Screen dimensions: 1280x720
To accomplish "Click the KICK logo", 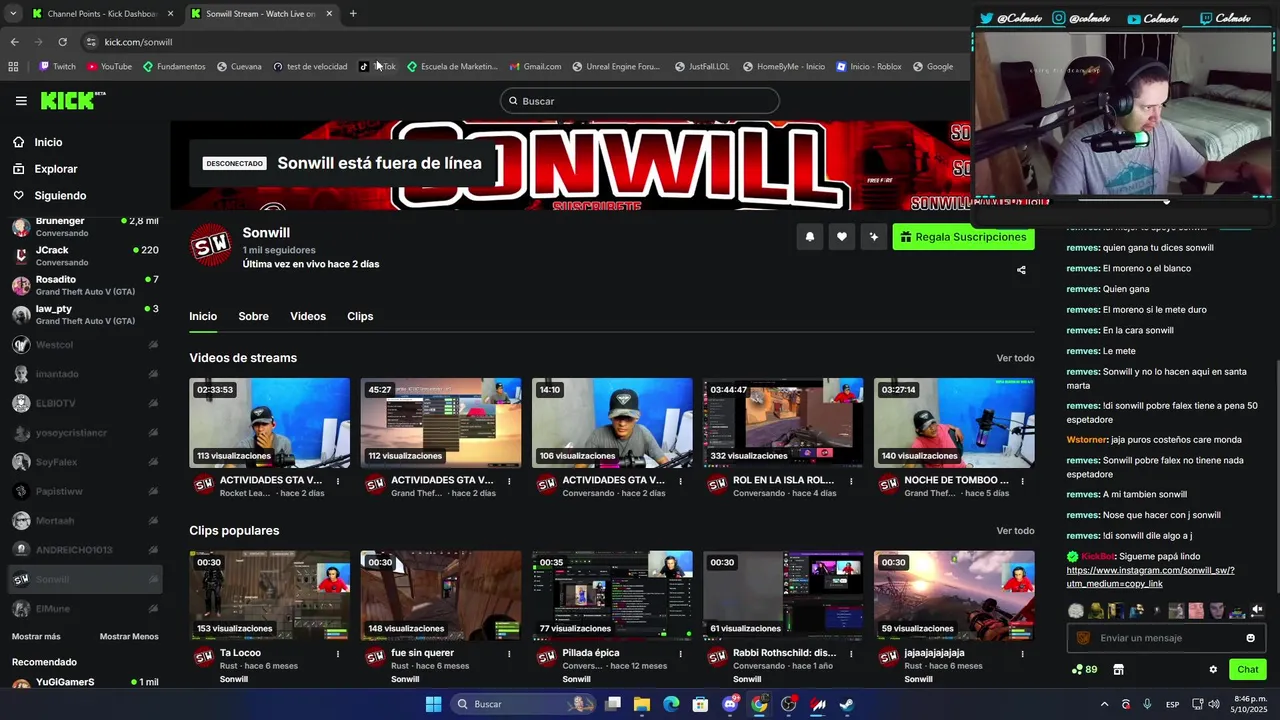I will point(72,100).
